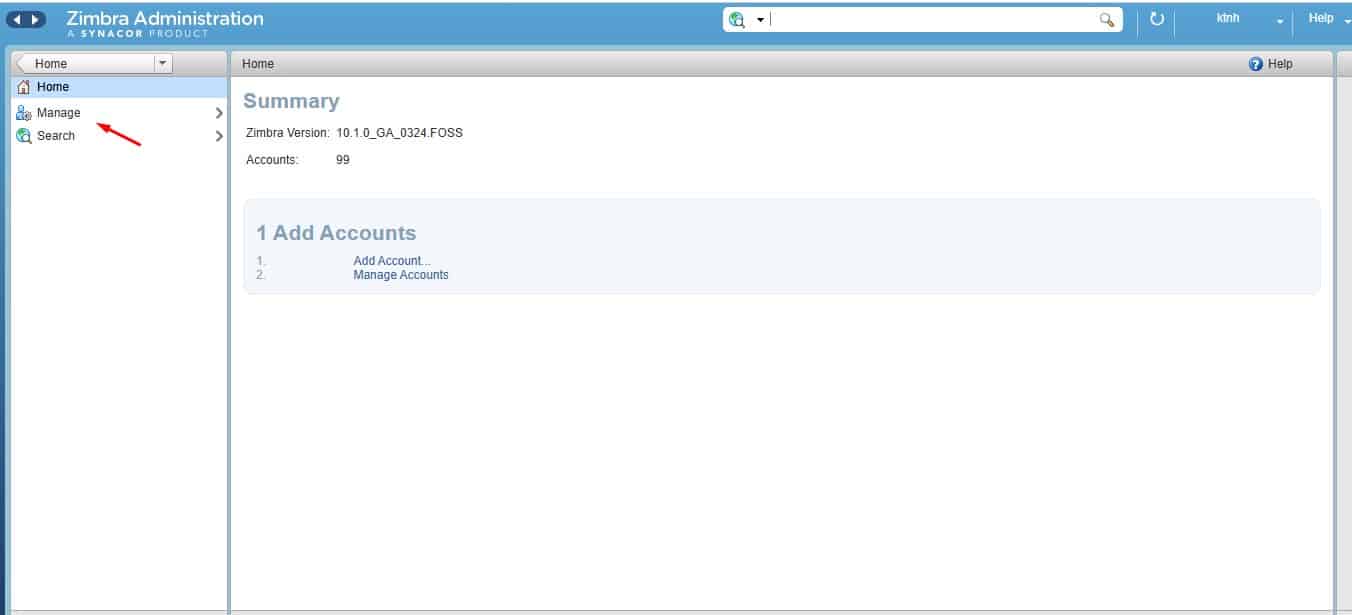The height and width of the screenshot is (615, 1352).
Task: Click the magnifying glass search button
Action: click(x=1107, y=20)
